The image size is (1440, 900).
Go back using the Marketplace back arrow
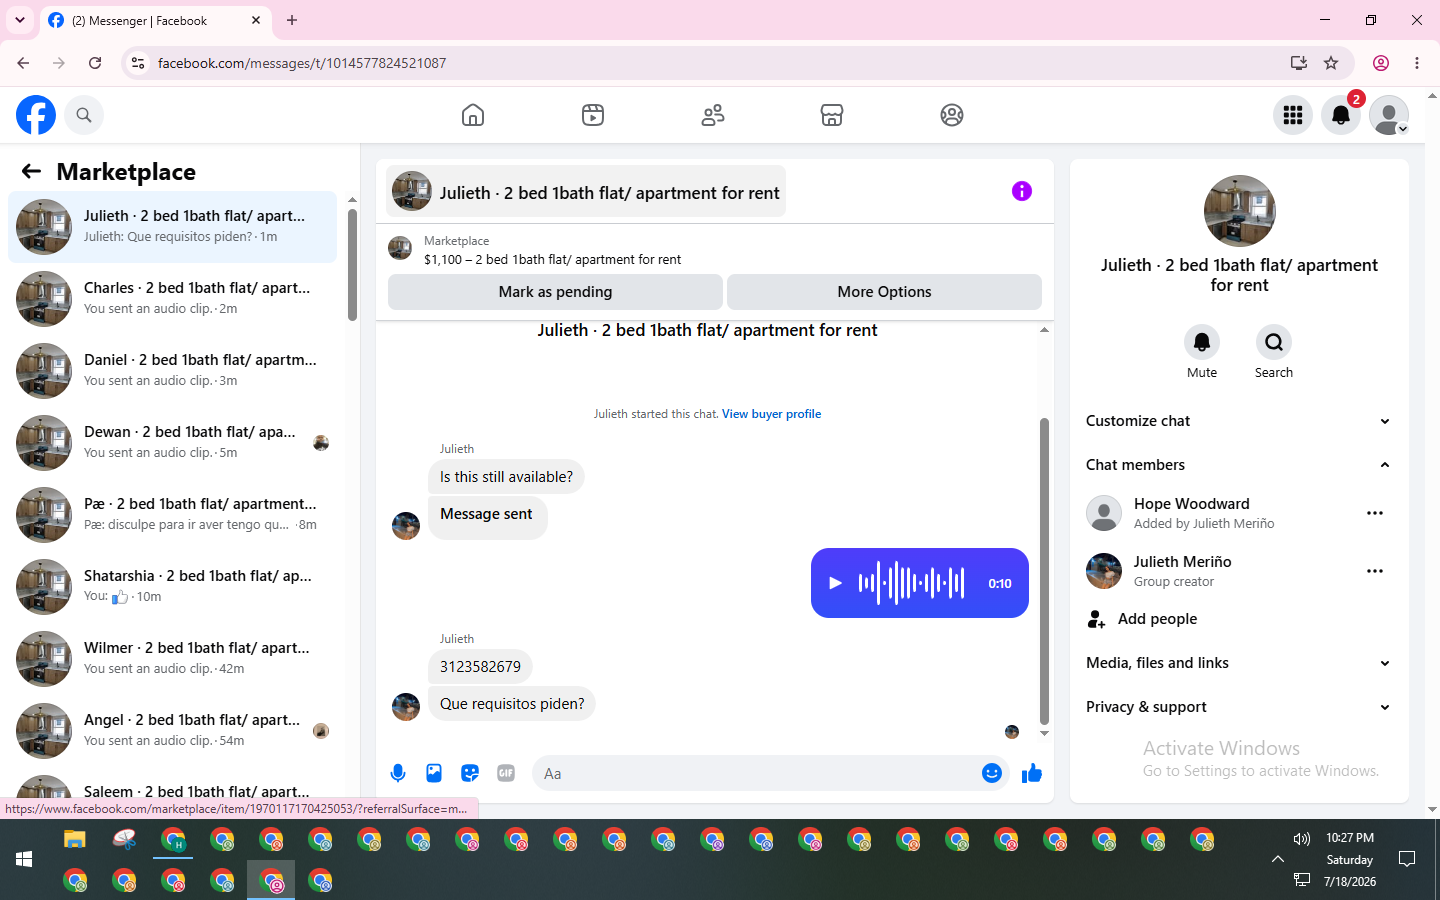tap(31, 171)
